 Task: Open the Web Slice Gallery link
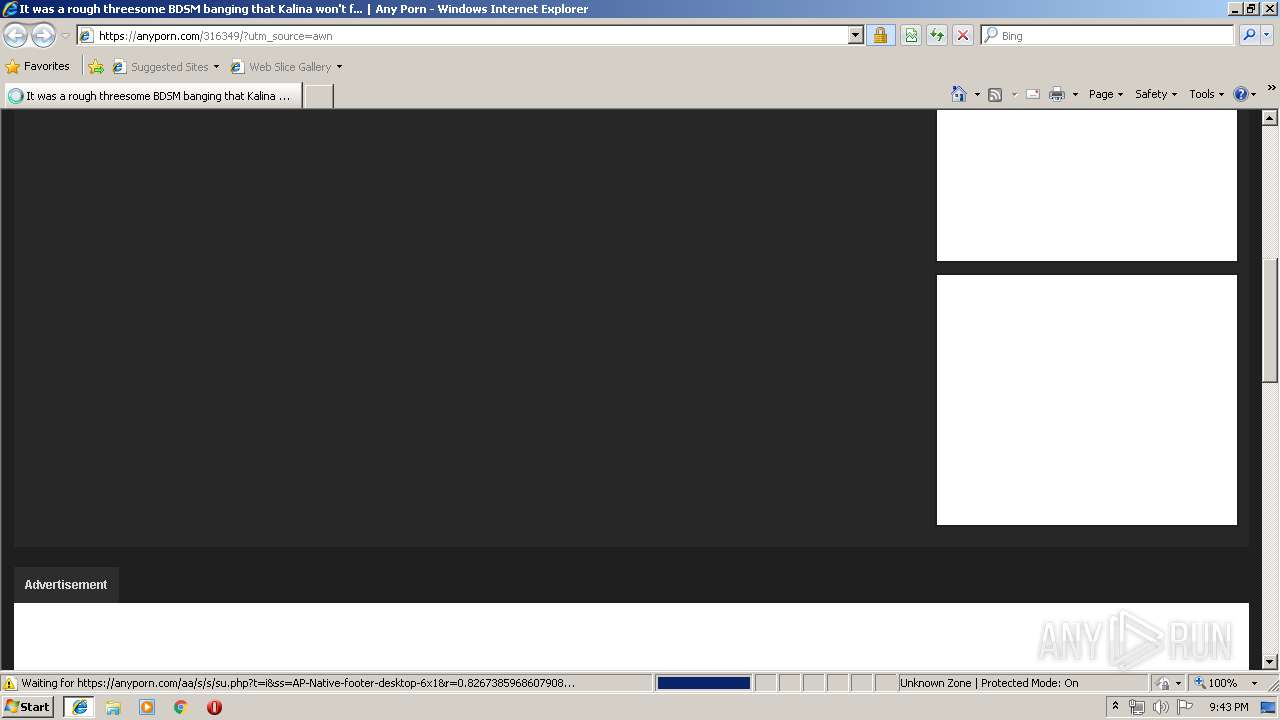pos(286,67)
